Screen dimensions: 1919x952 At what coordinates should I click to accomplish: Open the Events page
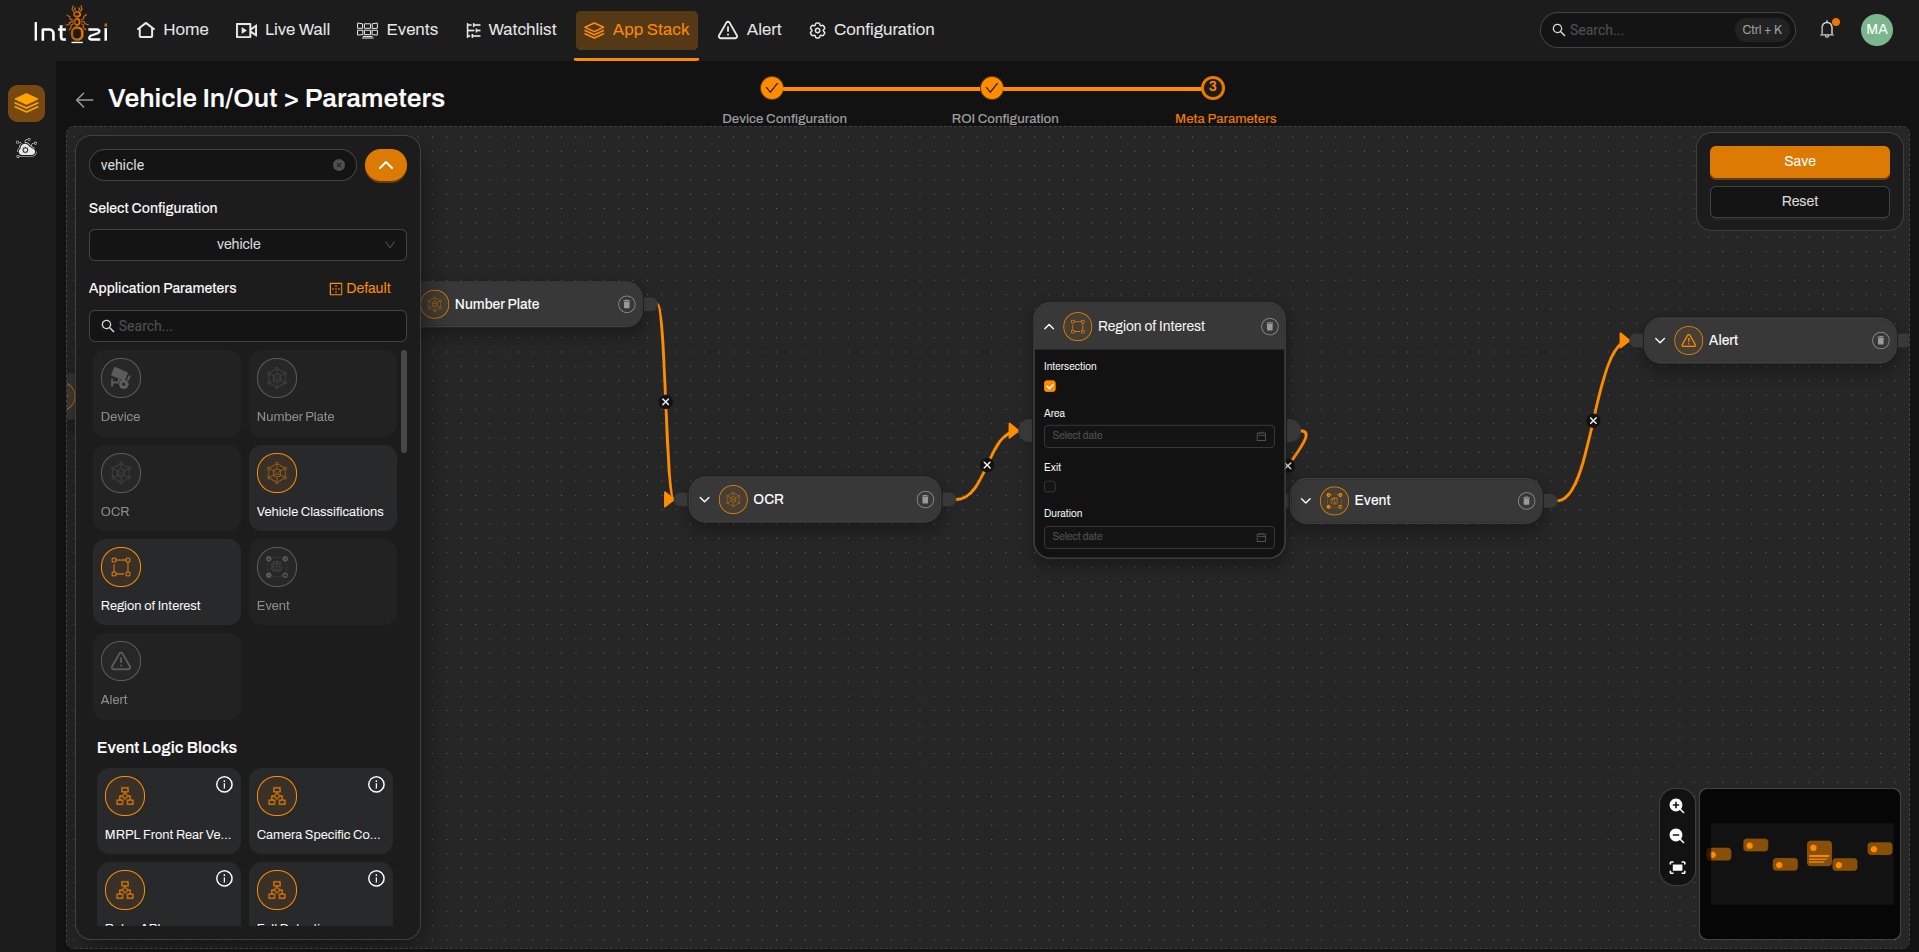pyautogui.click(x=398, y=30)
